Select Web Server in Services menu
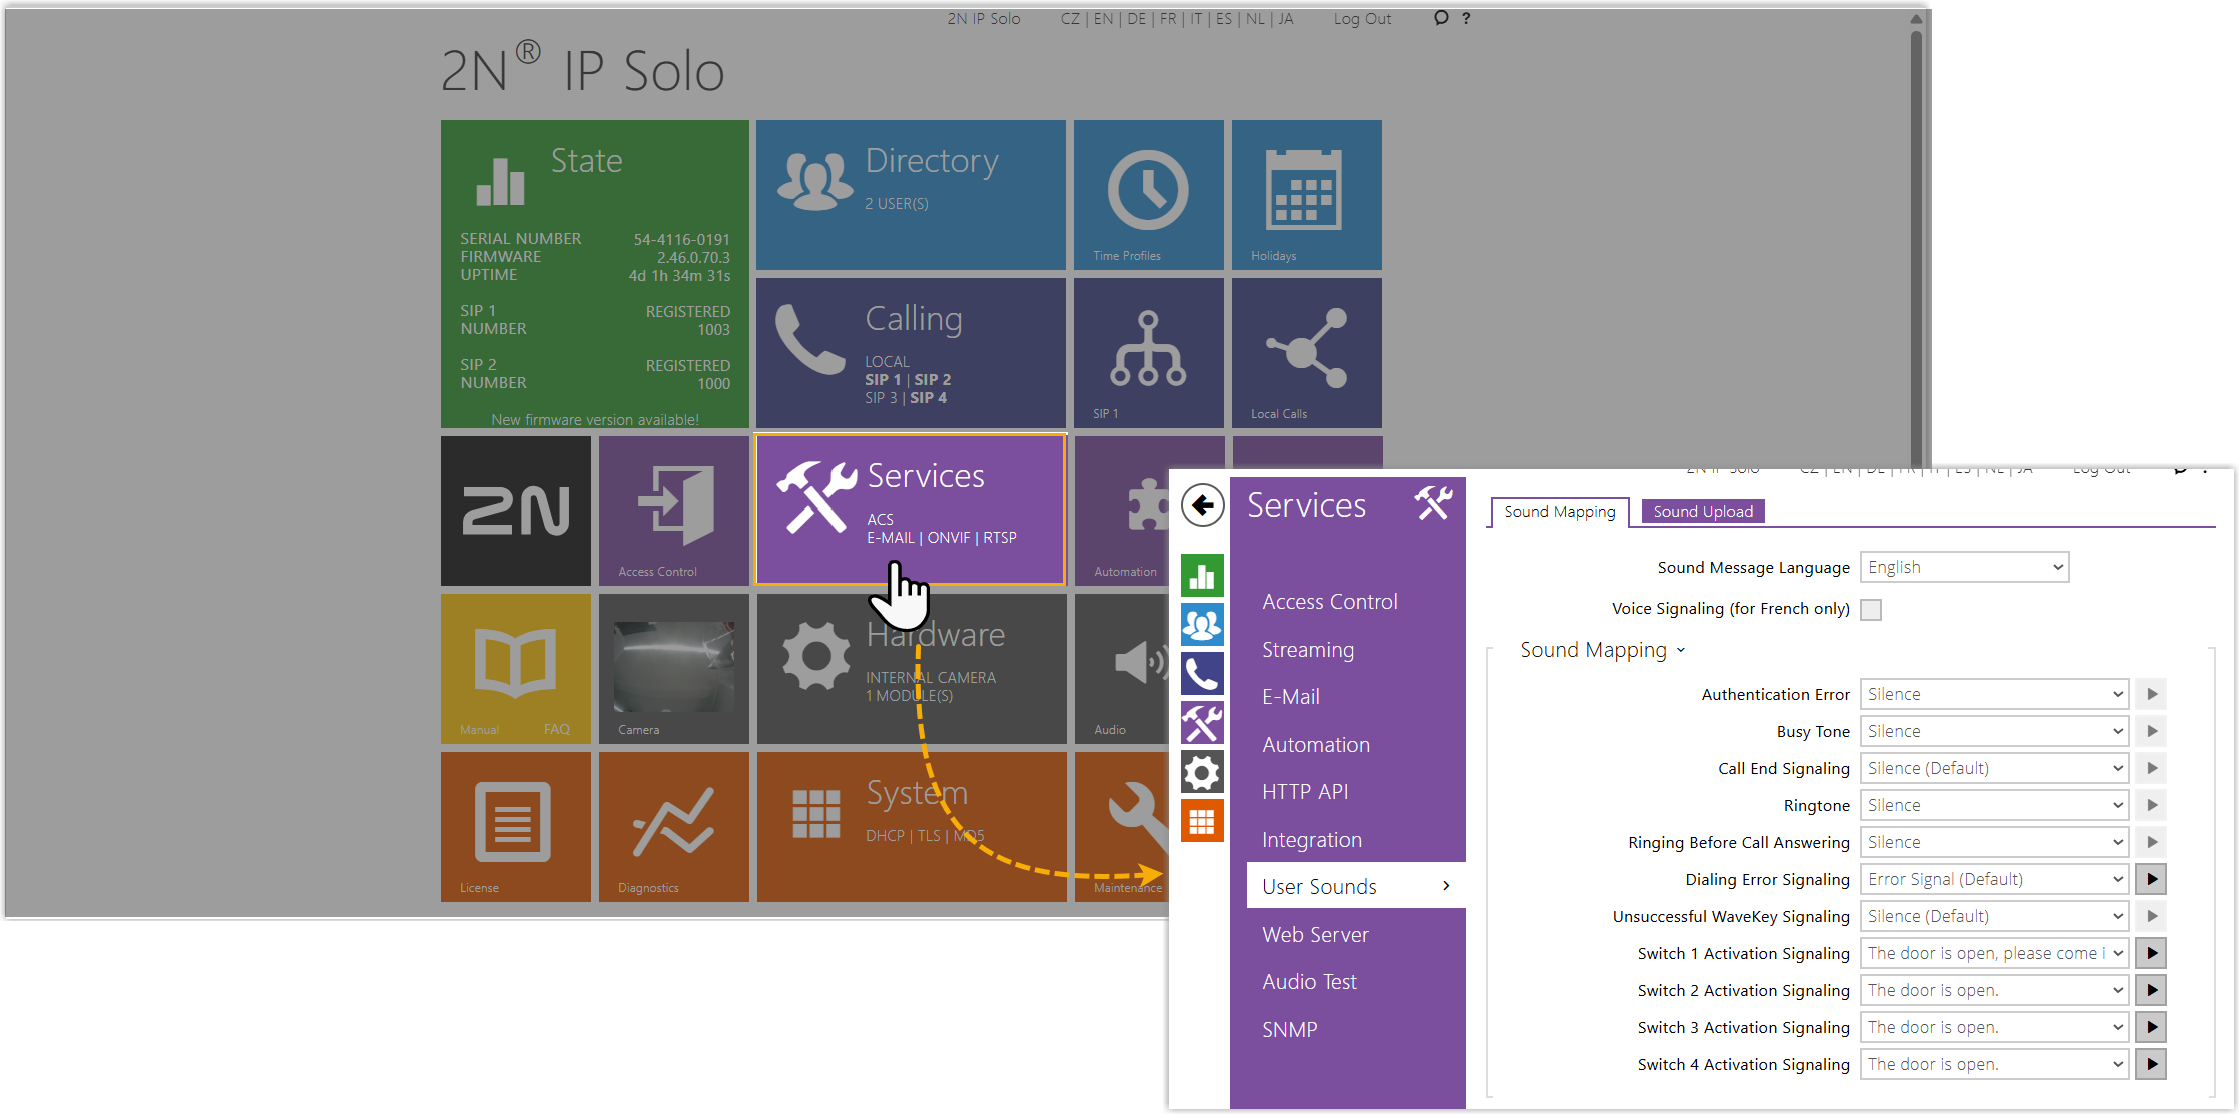This screenshot has width=2240, height=1115. (x=1315, y=934)
